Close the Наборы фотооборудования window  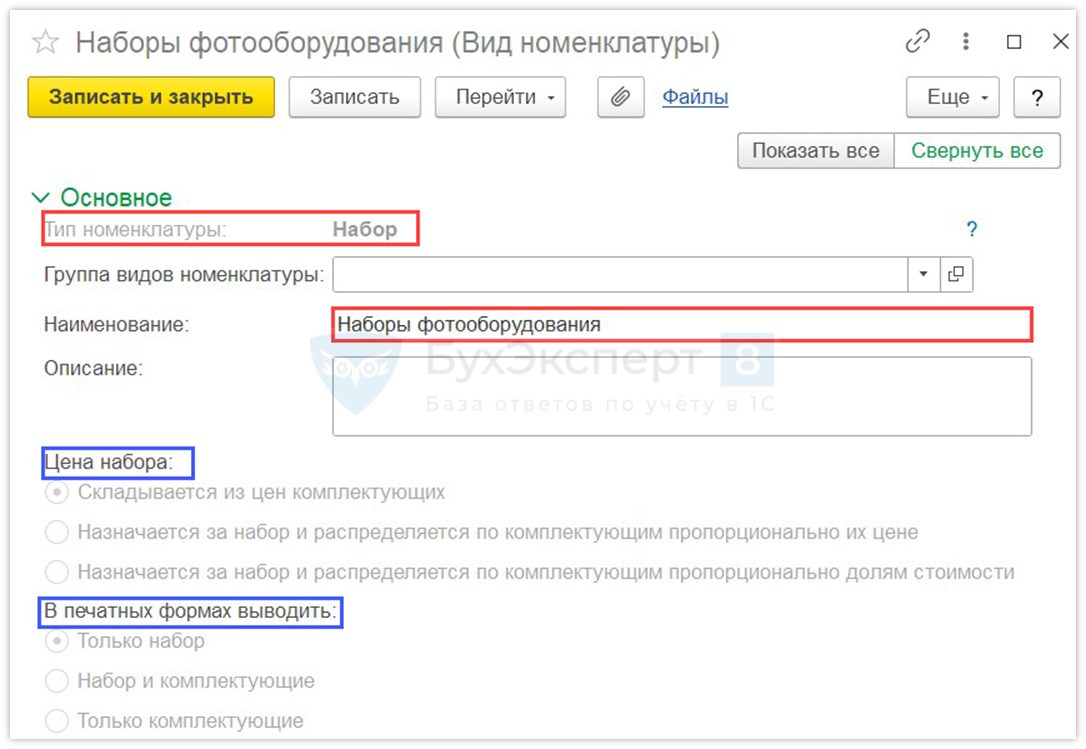(1060, 42)
